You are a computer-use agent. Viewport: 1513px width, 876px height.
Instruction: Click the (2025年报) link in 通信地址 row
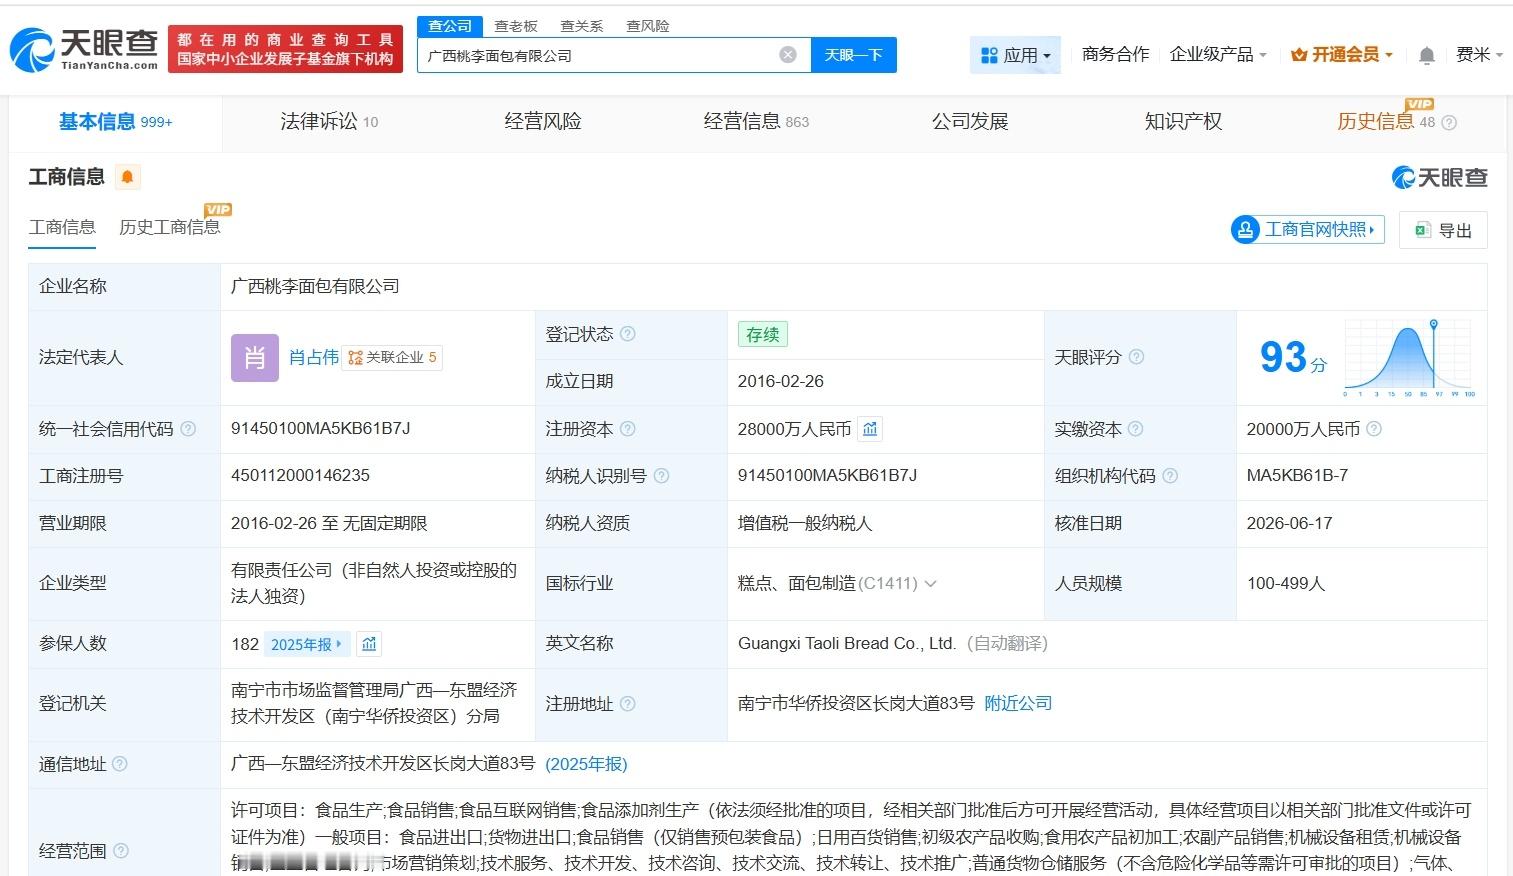point(586,764)
